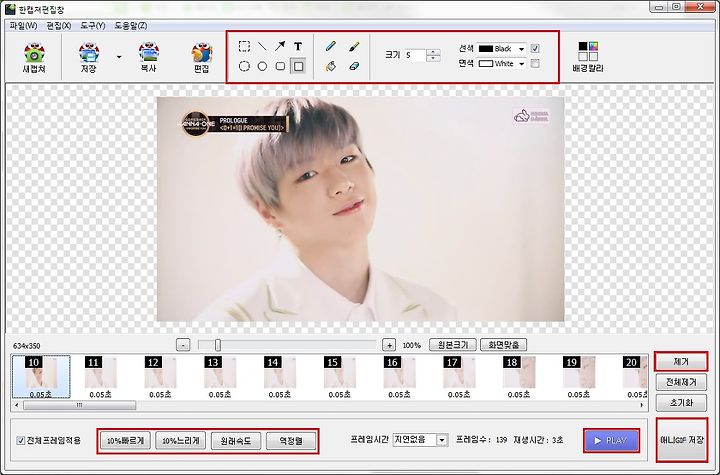Toggle the 면색 fill color checkbox
This screenshot has width=720, height=475.
pos(535,63)
